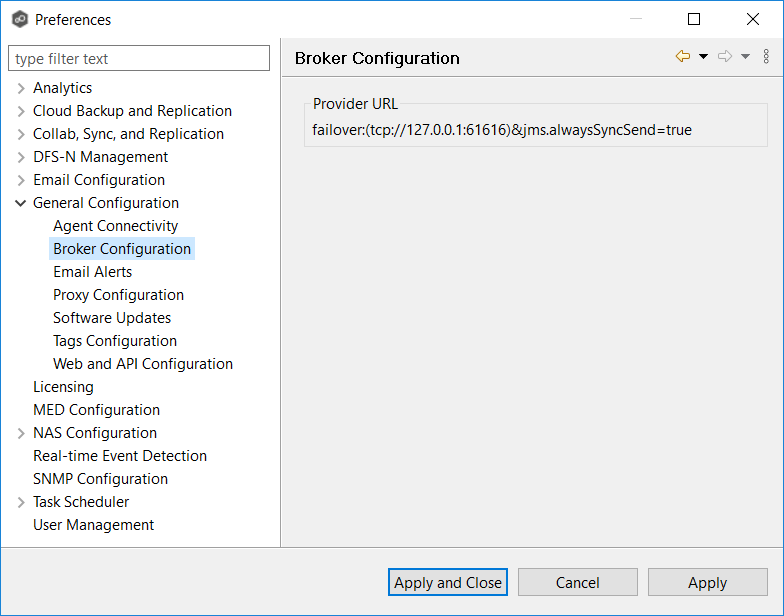Click the Cancel button
Screen dimensions: 784x616
[x=577, y=582]
